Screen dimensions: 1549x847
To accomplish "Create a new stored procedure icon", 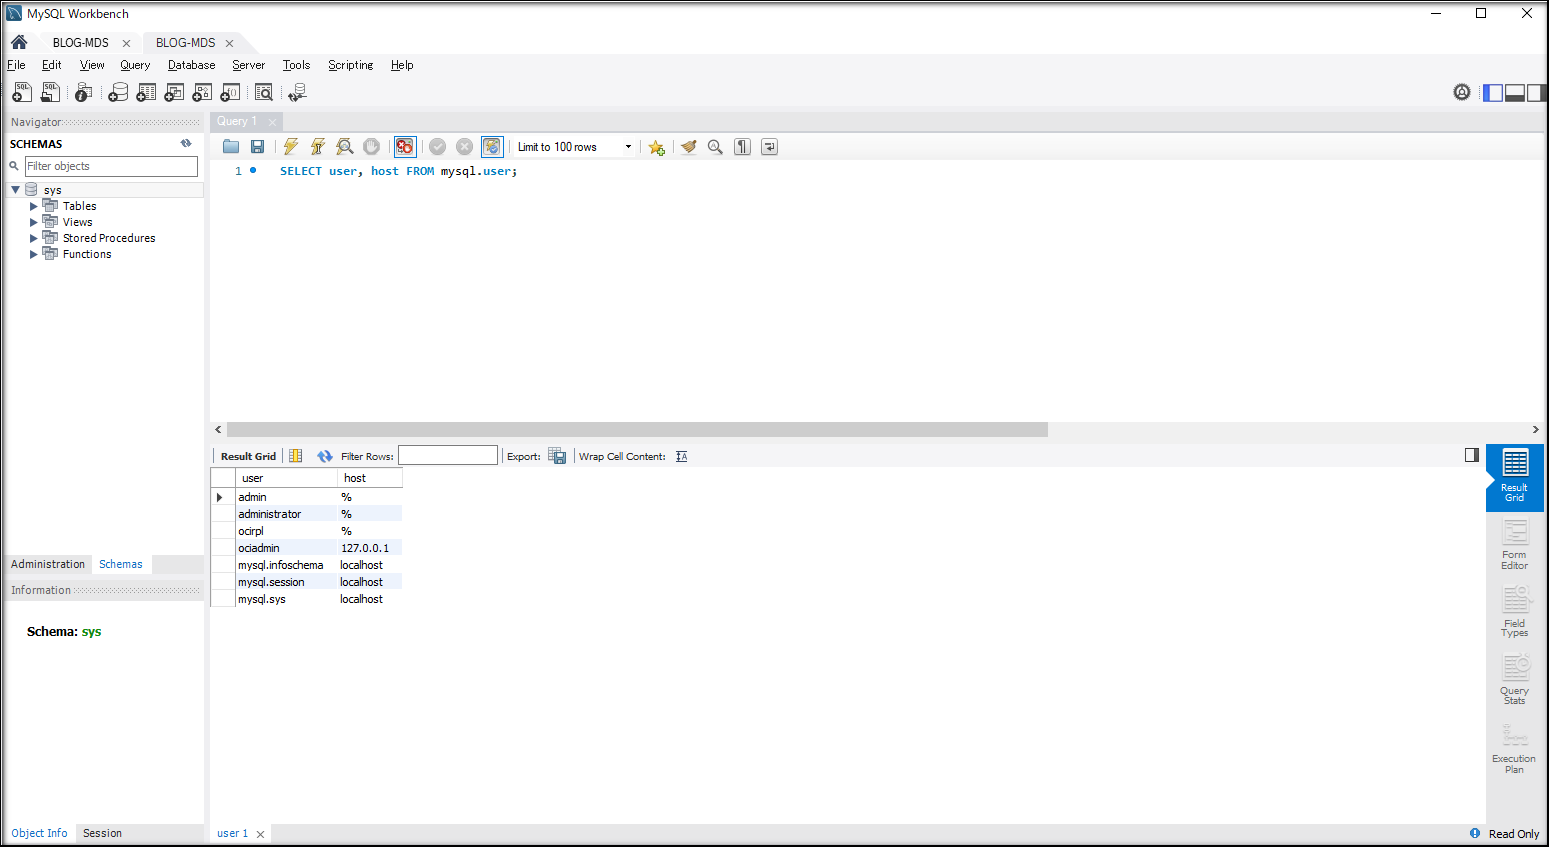I will coord(202,92).
